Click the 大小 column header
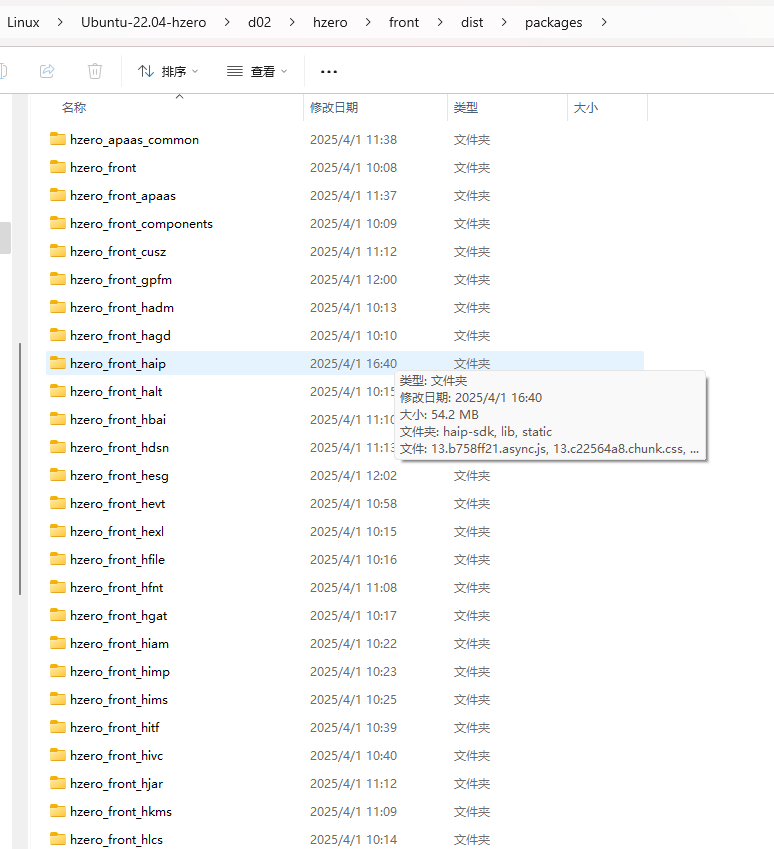This screenshot has width=774, height=849. click(586, 108)
